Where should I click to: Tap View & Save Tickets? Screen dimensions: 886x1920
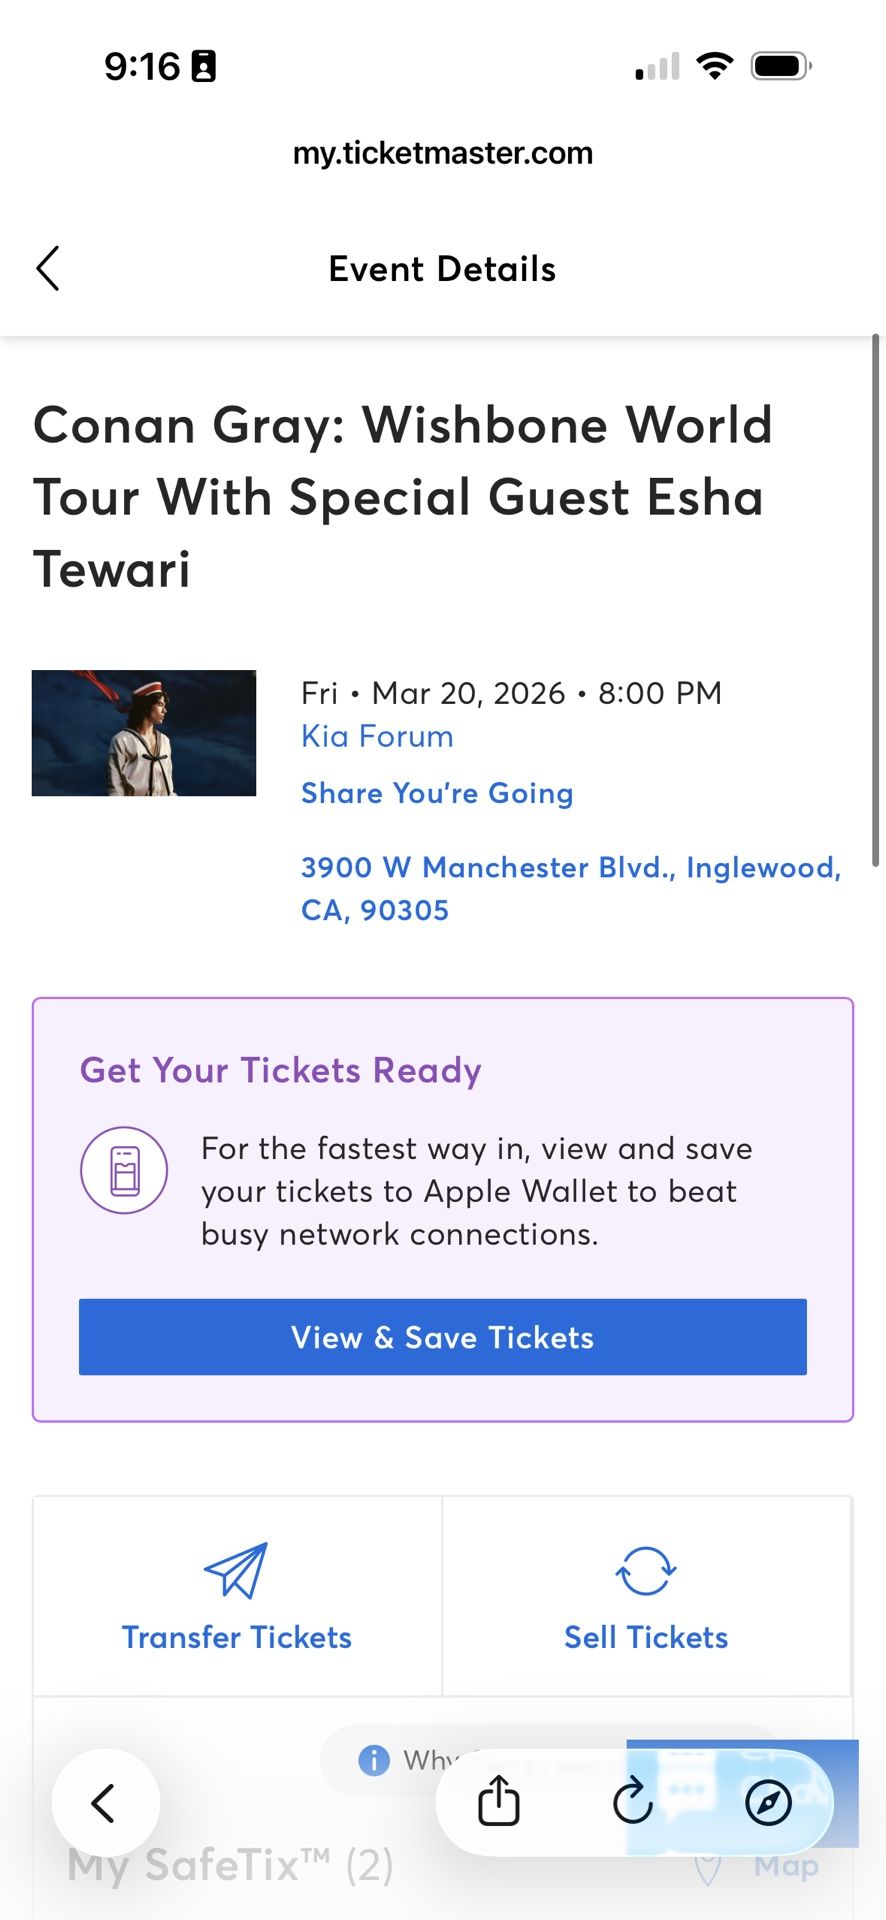442,1337
